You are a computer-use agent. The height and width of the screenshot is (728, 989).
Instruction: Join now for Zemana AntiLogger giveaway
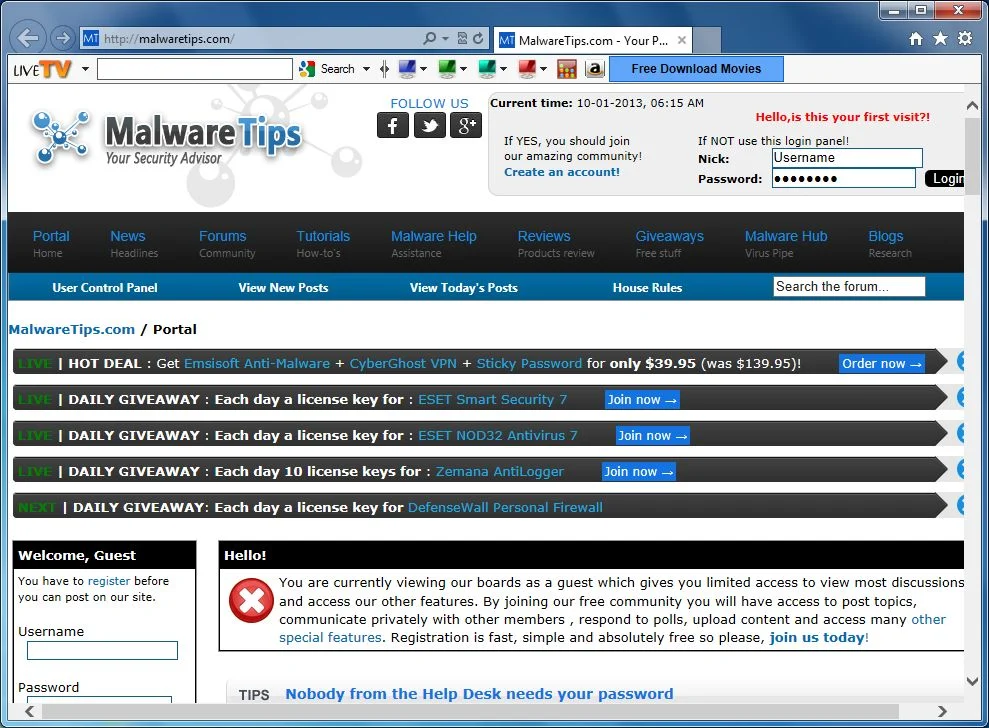click(x=638, y=471)
